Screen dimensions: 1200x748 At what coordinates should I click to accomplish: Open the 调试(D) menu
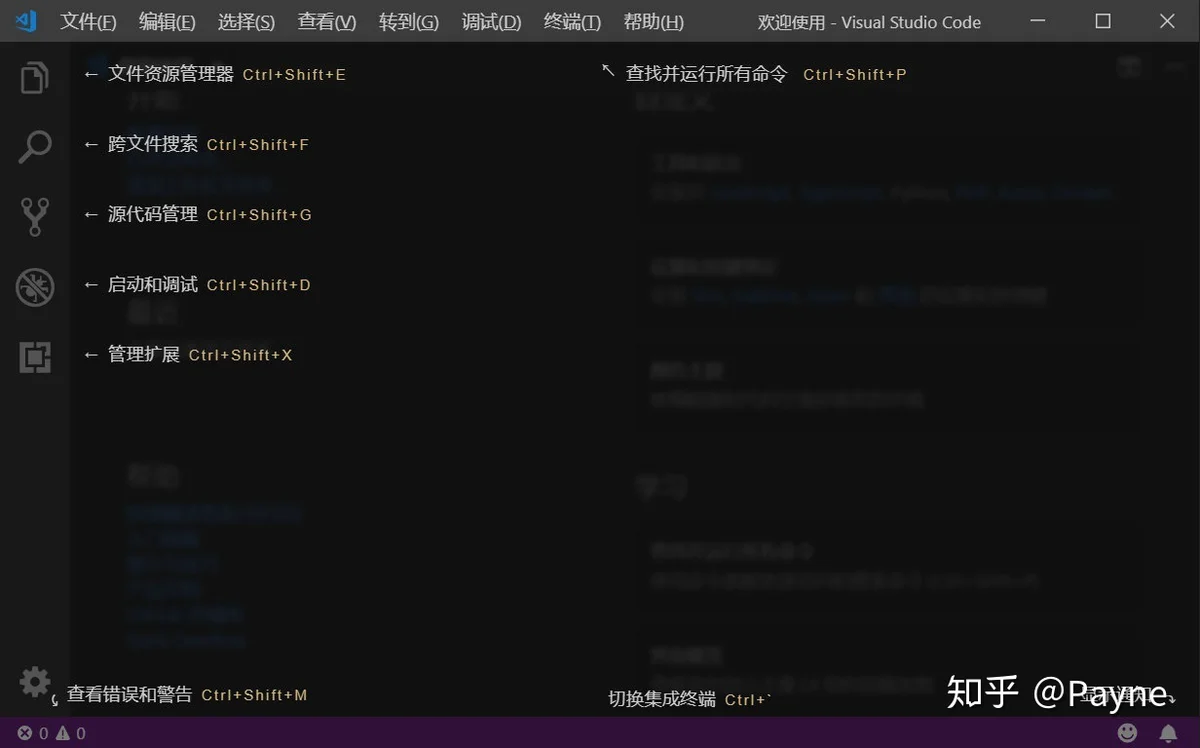coord(491,22)
